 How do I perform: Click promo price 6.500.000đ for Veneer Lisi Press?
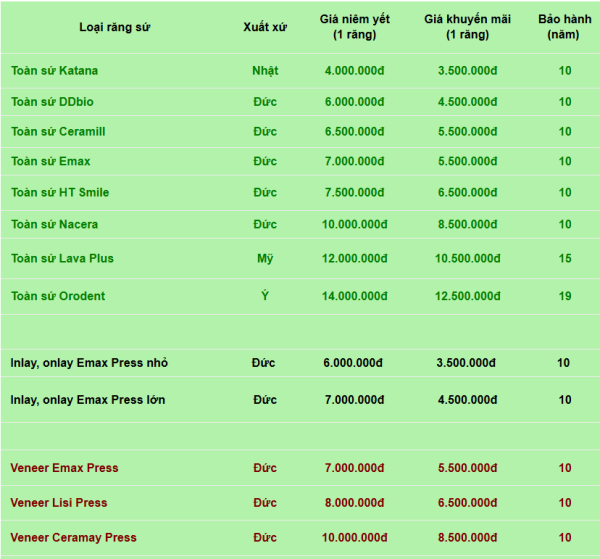(x=468, y=503)
